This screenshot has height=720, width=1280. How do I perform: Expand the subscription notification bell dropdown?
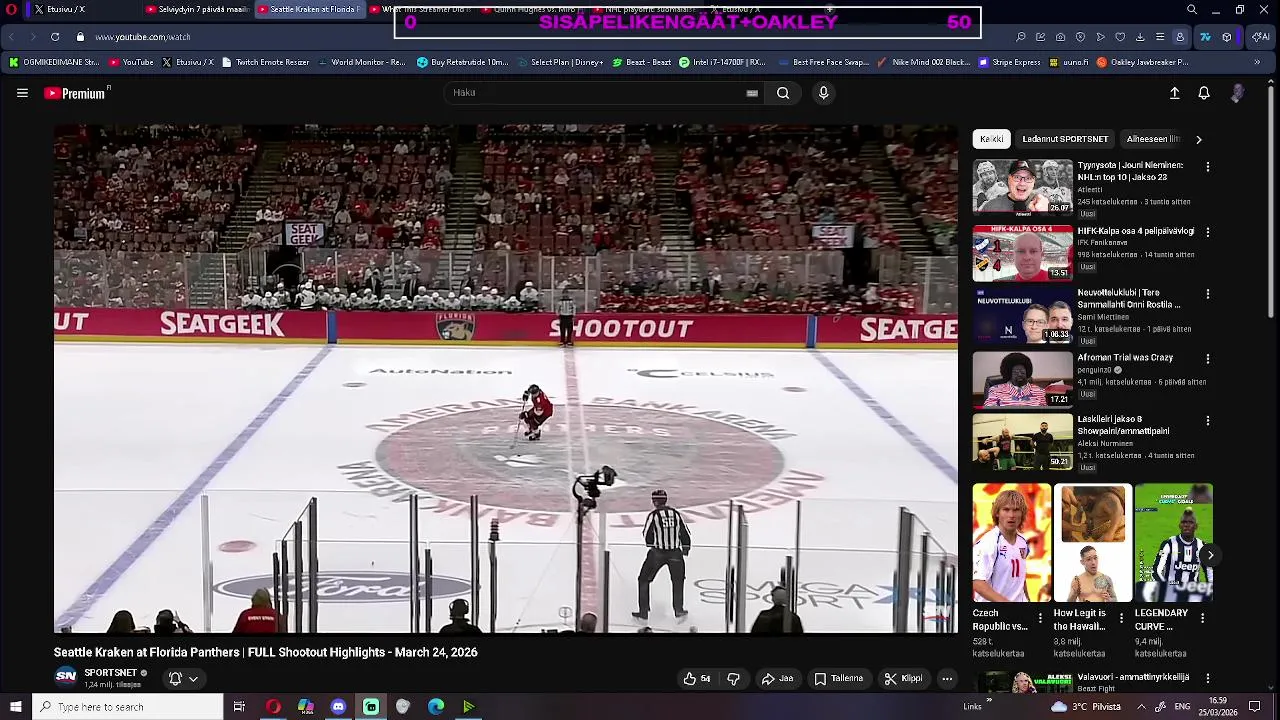[x=183, y=678]
